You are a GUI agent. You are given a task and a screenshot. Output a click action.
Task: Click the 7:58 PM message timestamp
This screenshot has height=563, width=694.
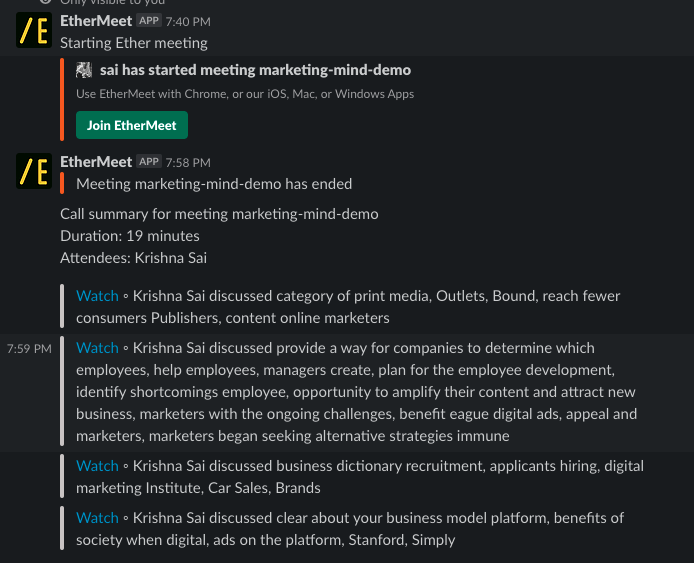[x=188, y=162]
